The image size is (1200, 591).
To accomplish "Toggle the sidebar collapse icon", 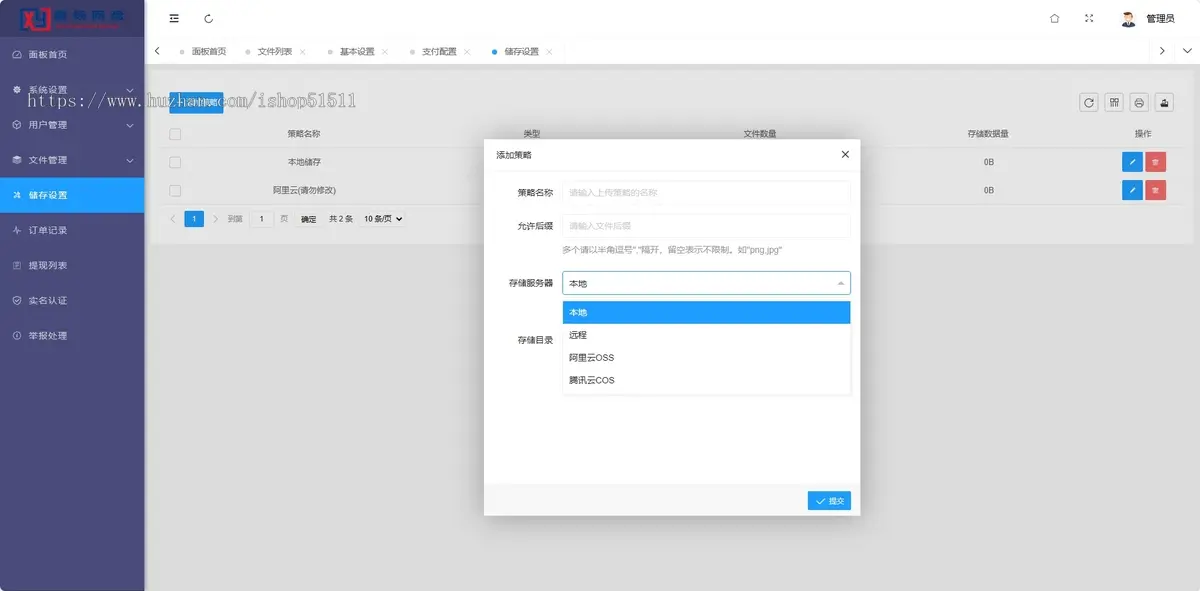I will click(x=174, y=18).
